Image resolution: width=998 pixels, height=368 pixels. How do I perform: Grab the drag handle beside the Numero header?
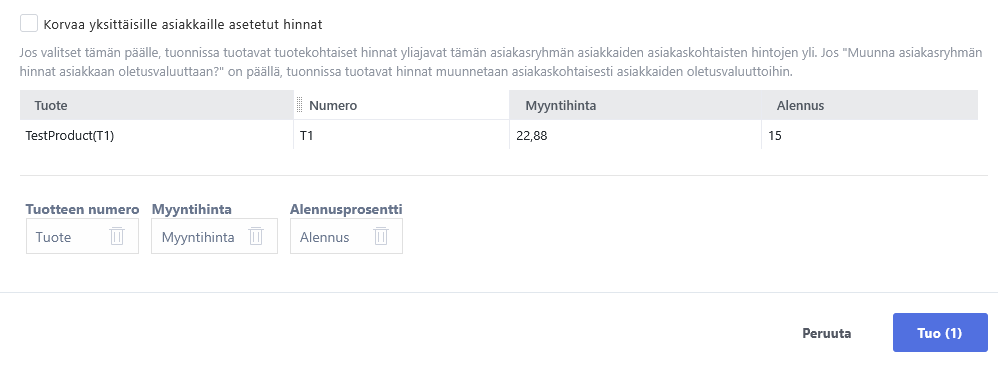click(299, 105)
